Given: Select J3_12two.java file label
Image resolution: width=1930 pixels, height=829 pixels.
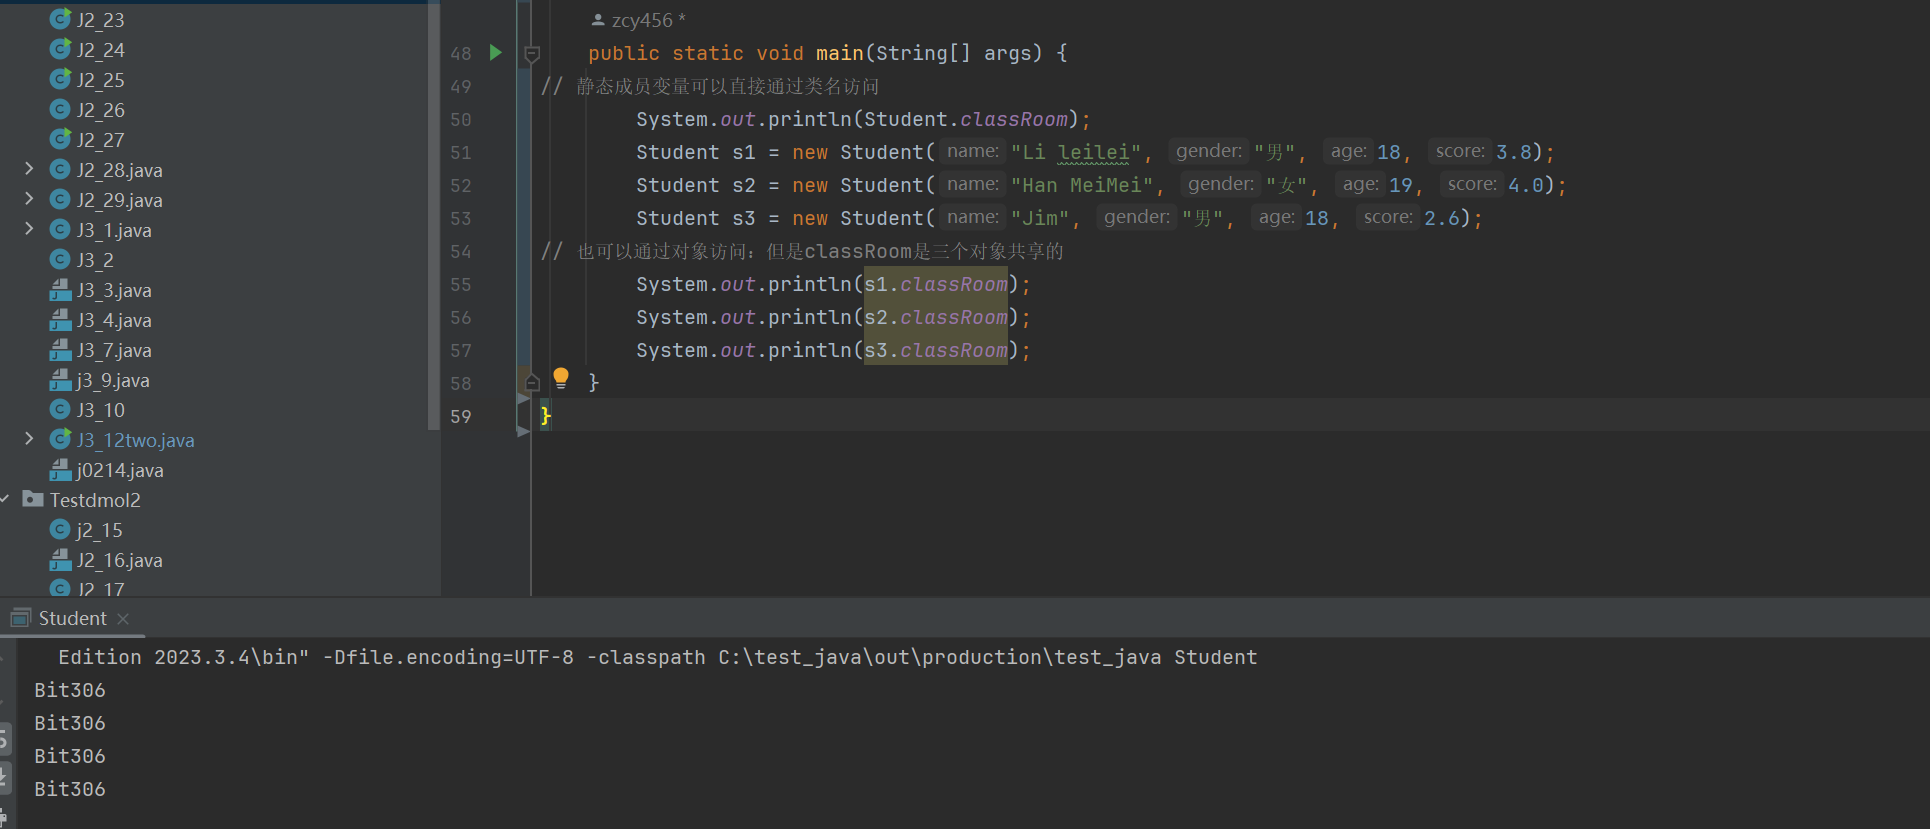Looking at the screenshot, I should [136, 440].
